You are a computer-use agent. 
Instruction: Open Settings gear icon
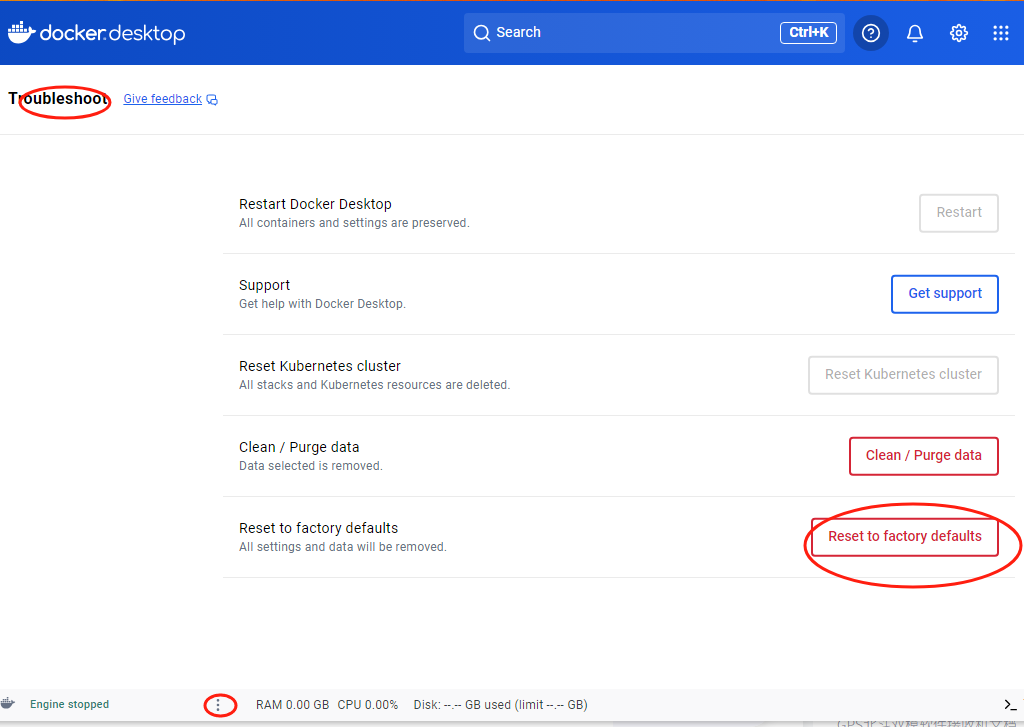[958, 33]
